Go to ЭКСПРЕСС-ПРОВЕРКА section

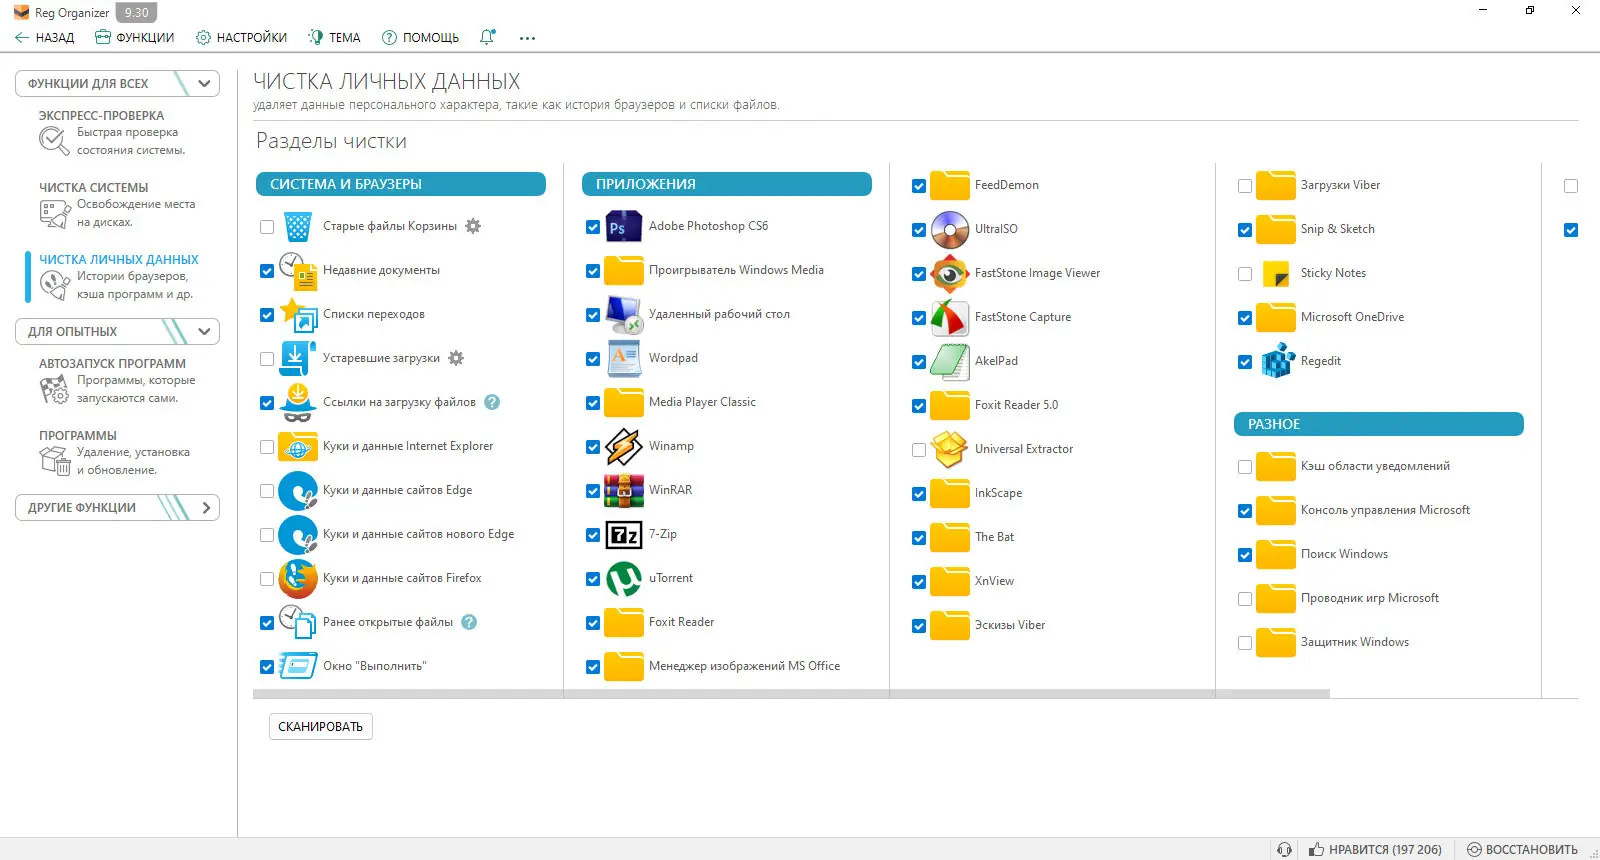coord(117,133)
